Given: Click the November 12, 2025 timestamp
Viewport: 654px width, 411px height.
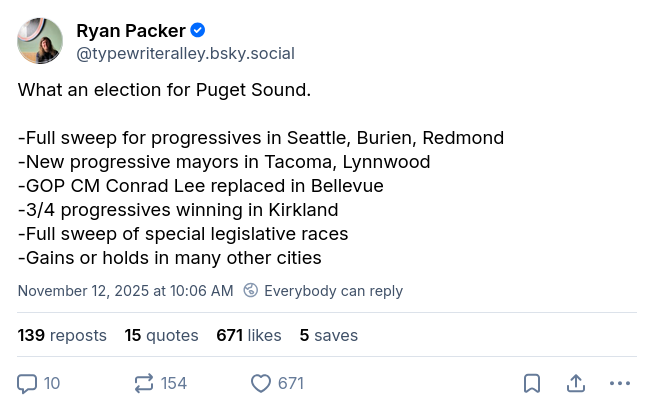Looking at the screenshot, I should click(x=125, y=291).
